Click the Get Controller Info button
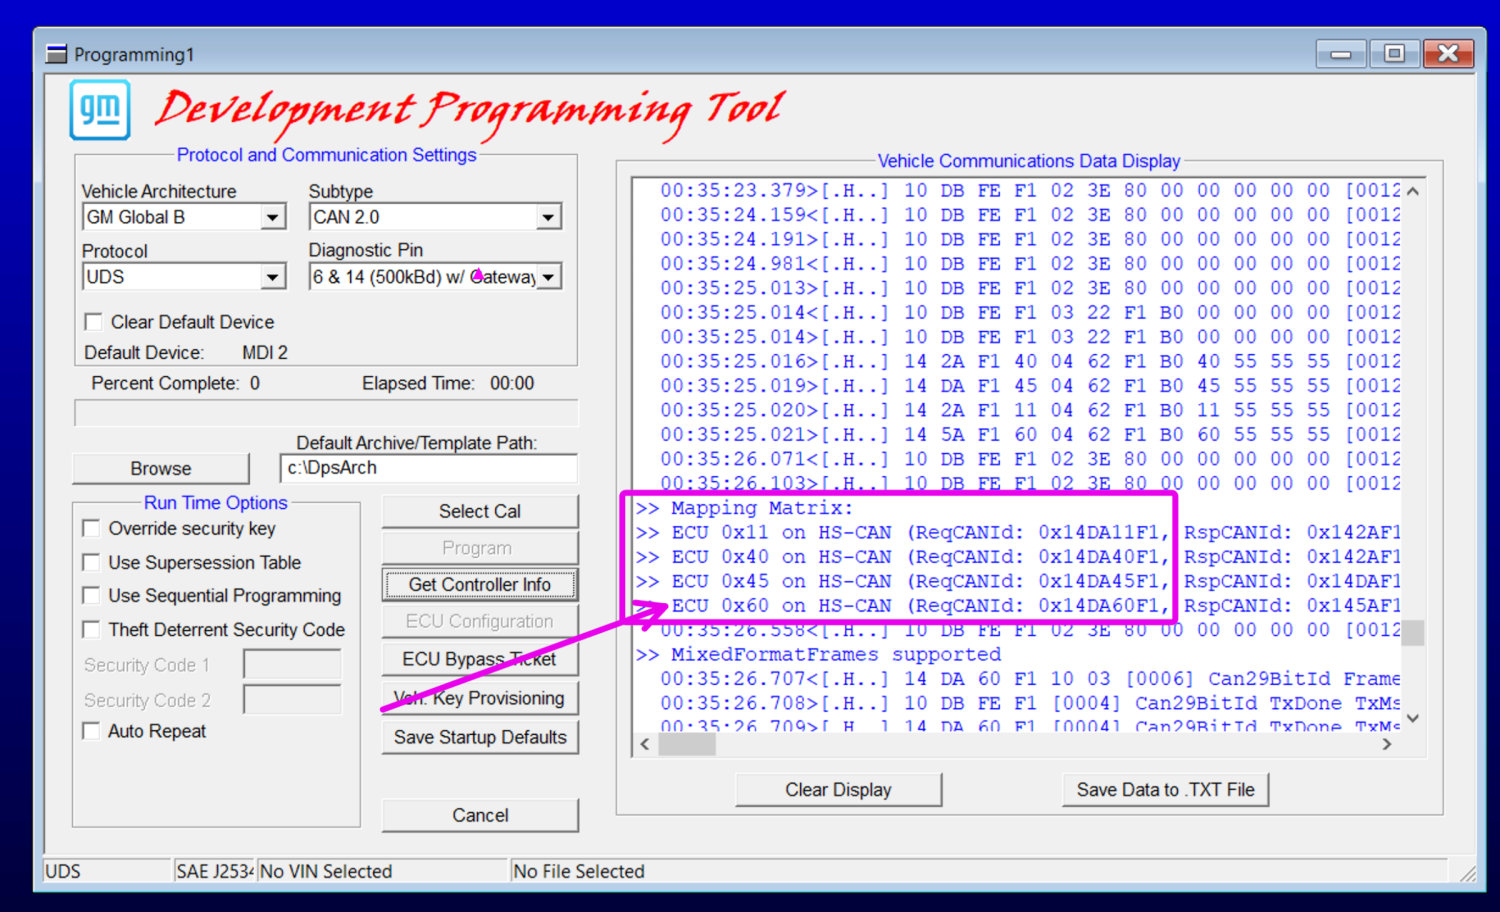The height and width of the screenshot is (912, 1500). pyautogui.click(x=480, y=584)
